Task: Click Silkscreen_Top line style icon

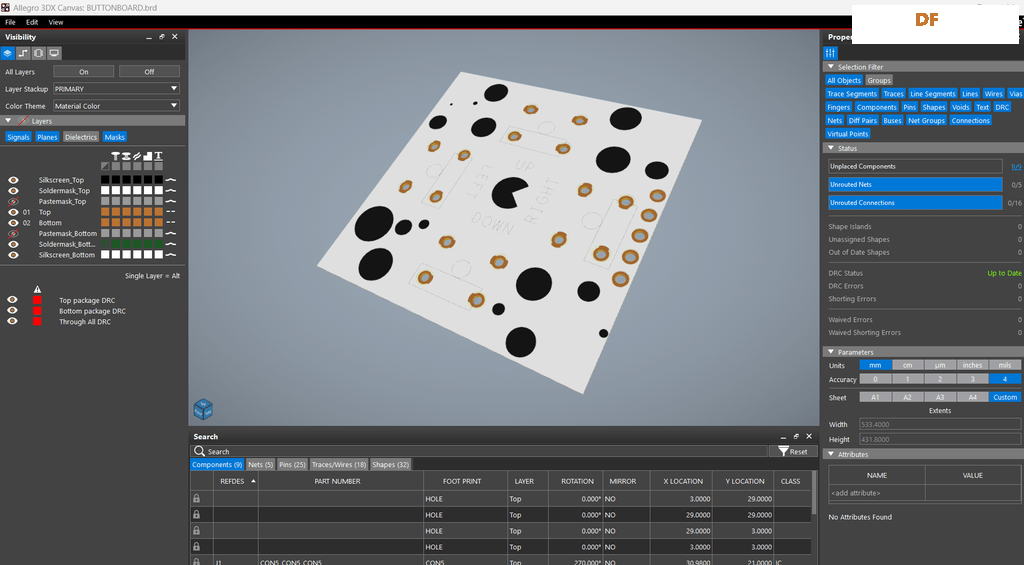Action: 170,180
